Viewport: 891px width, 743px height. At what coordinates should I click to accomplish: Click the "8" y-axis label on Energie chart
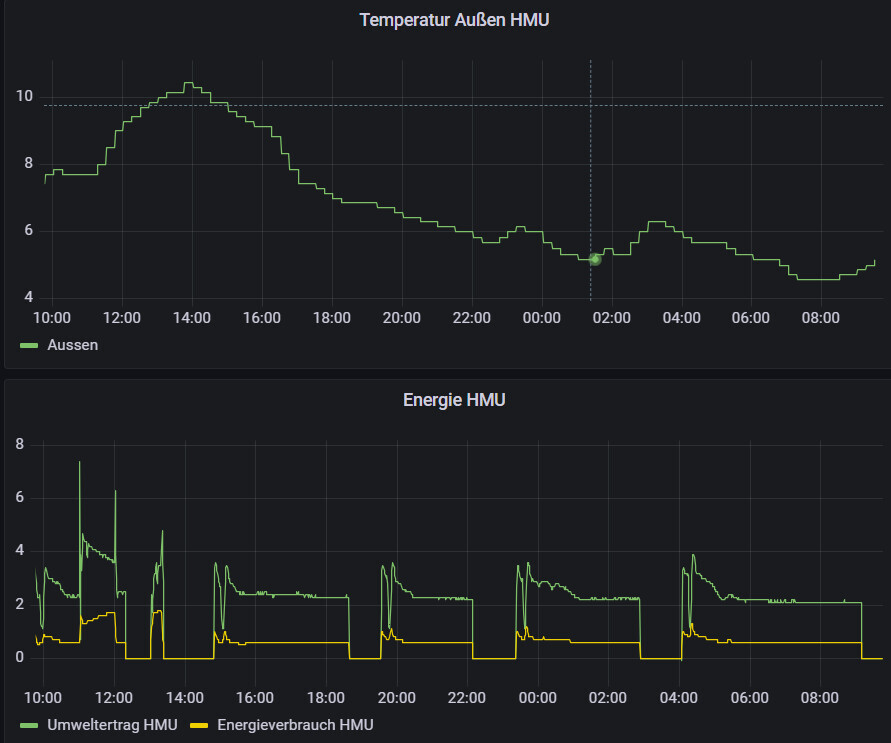[x=19, y=444]
